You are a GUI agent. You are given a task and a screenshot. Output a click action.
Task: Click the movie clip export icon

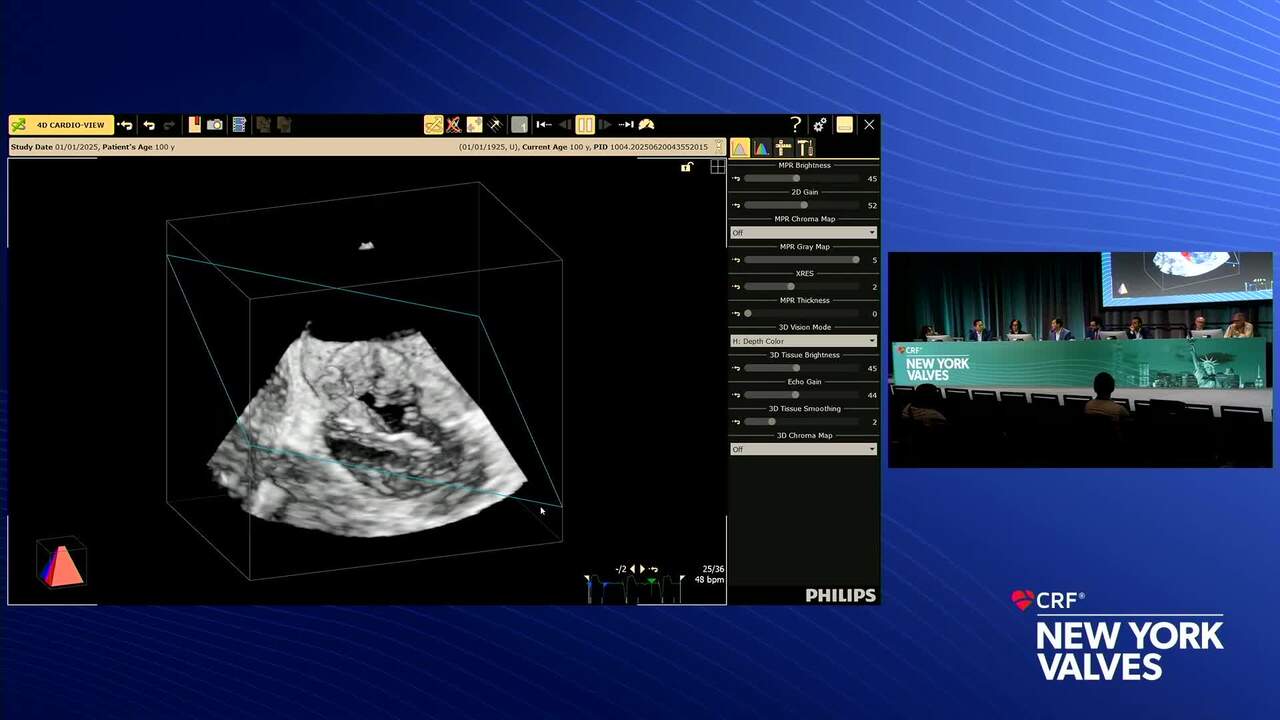click(239, 125)
